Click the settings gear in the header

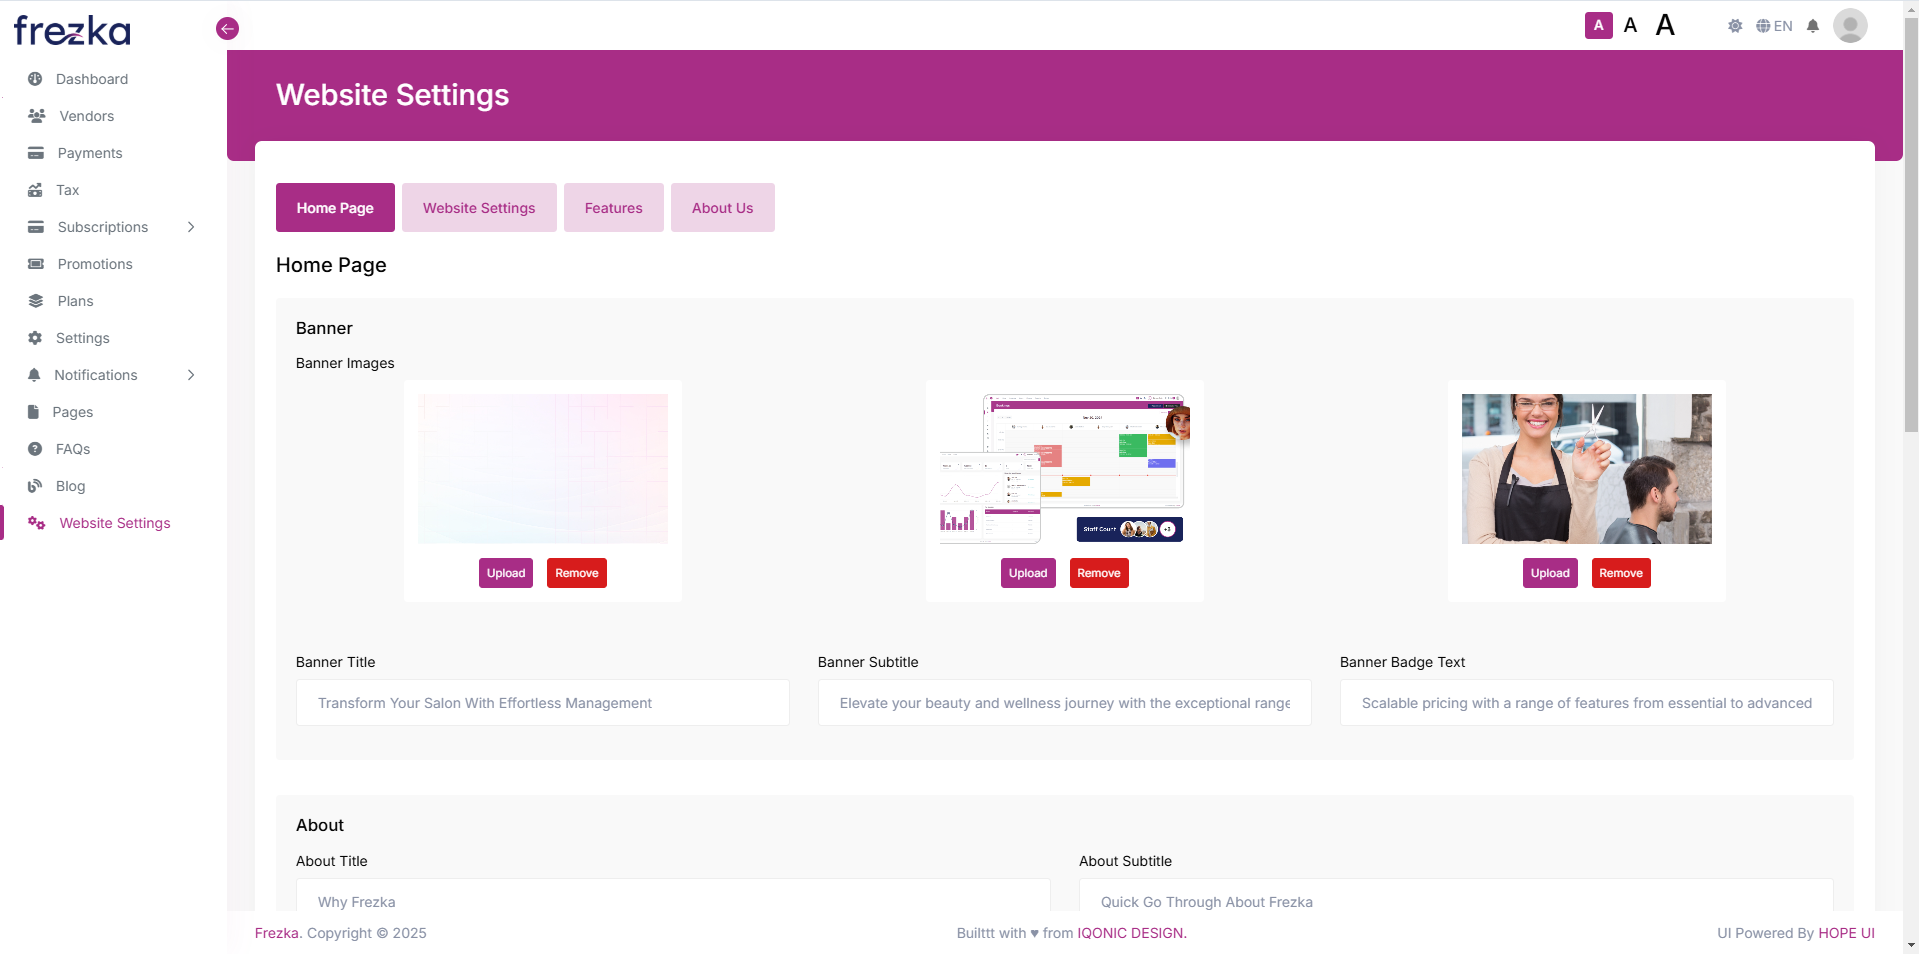pos(1735,26)
